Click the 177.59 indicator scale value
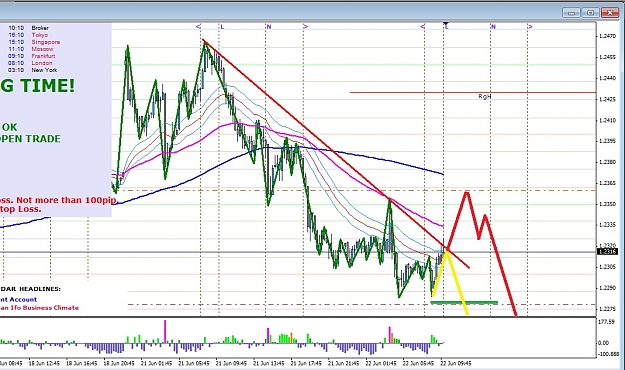 click(606, 321)
